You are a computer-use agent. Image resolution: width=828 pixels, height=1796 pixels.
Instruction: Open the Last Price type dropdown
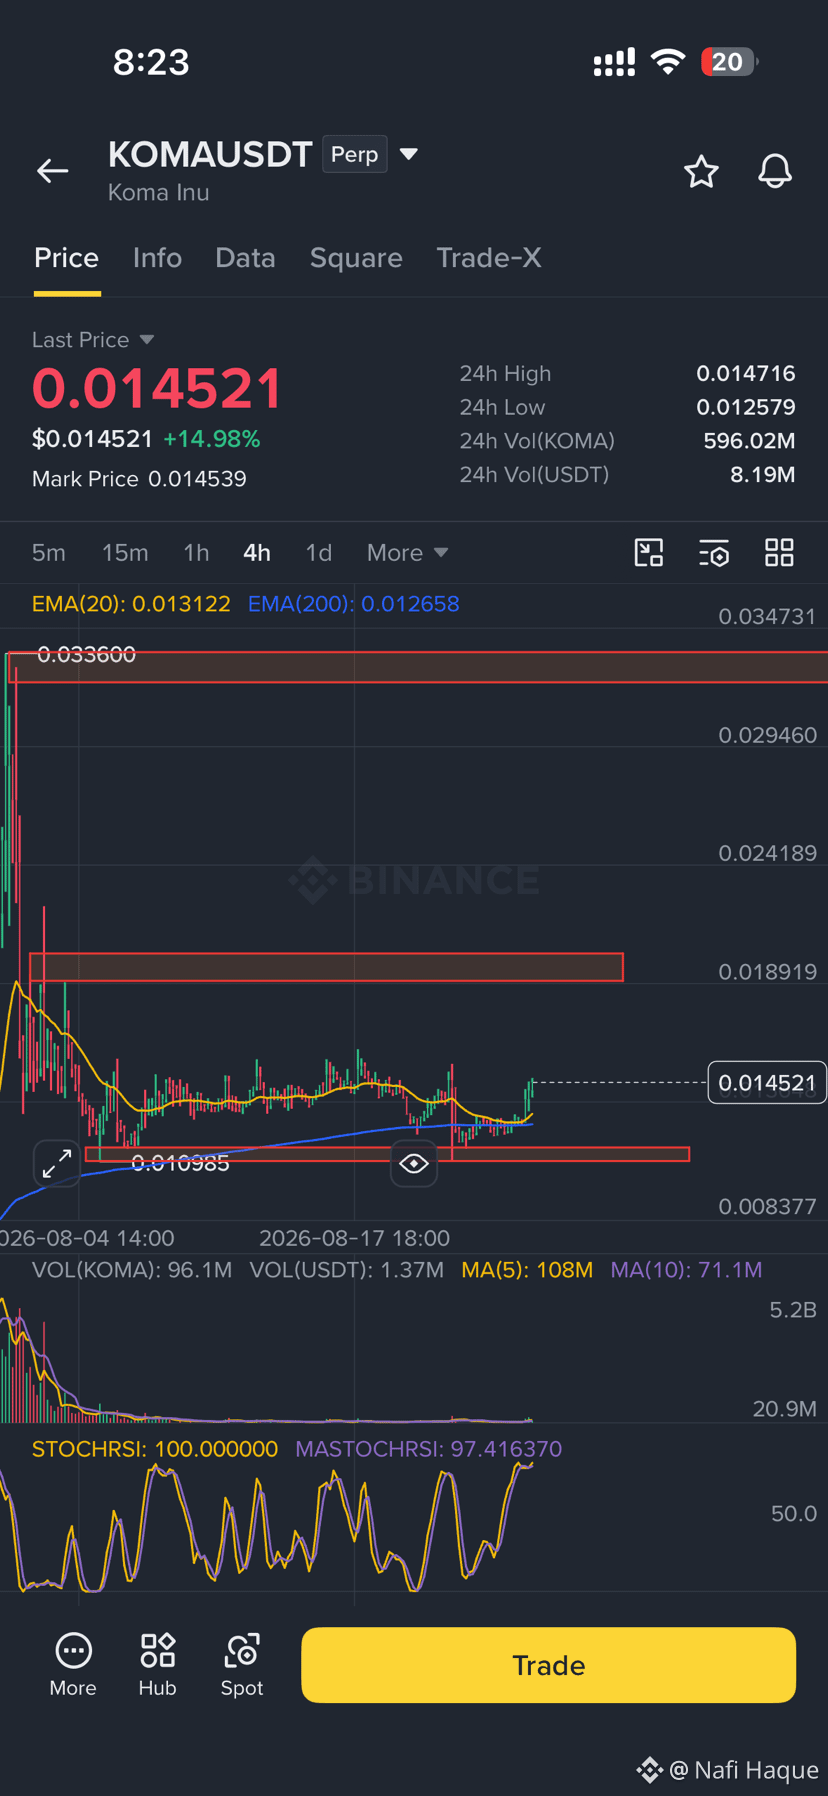(93, 340)
